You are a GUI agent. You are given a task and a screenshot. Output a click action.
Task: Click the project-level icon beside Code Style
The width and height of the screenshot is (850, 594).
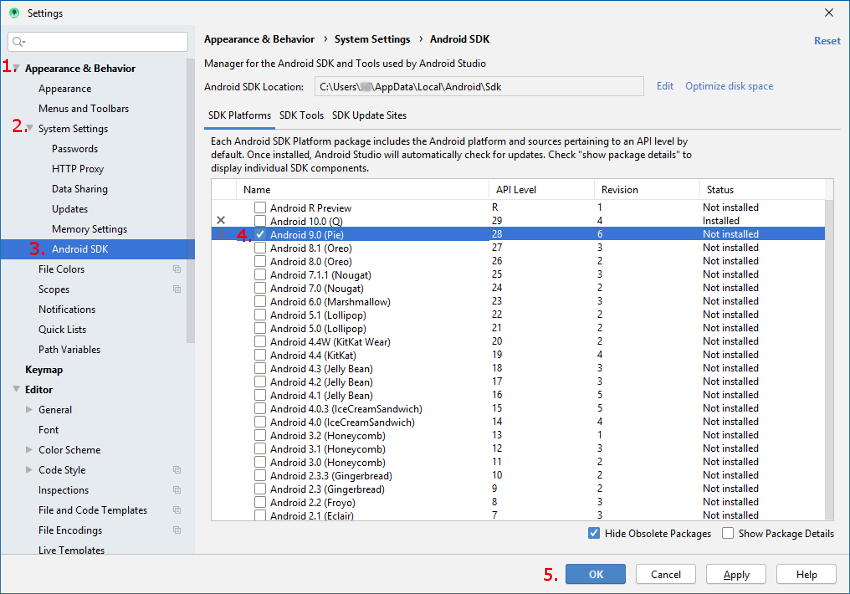[x=177, y=470]
